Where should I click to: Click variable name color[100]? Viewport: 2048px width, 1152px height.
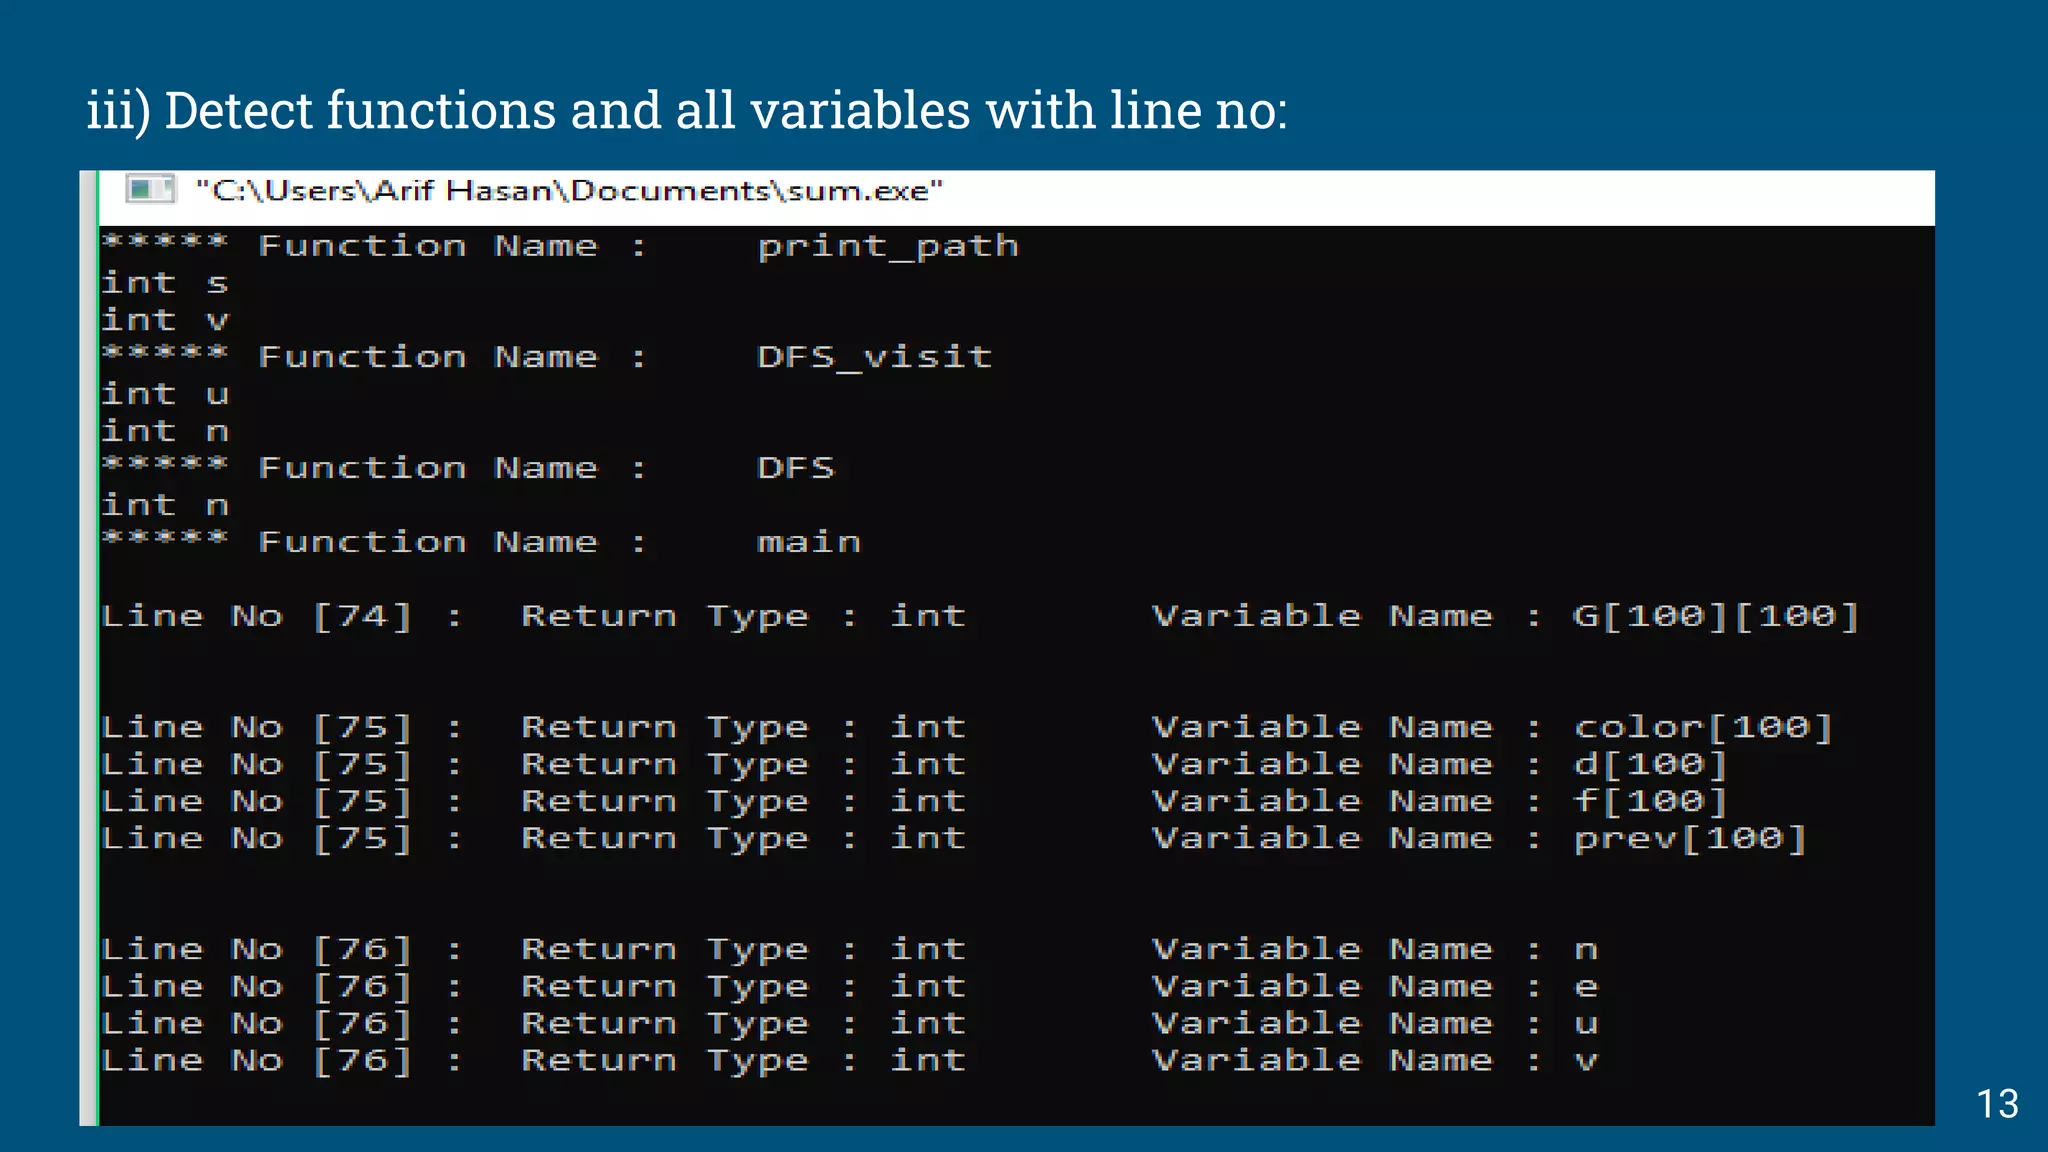[x=1702, y=727]
